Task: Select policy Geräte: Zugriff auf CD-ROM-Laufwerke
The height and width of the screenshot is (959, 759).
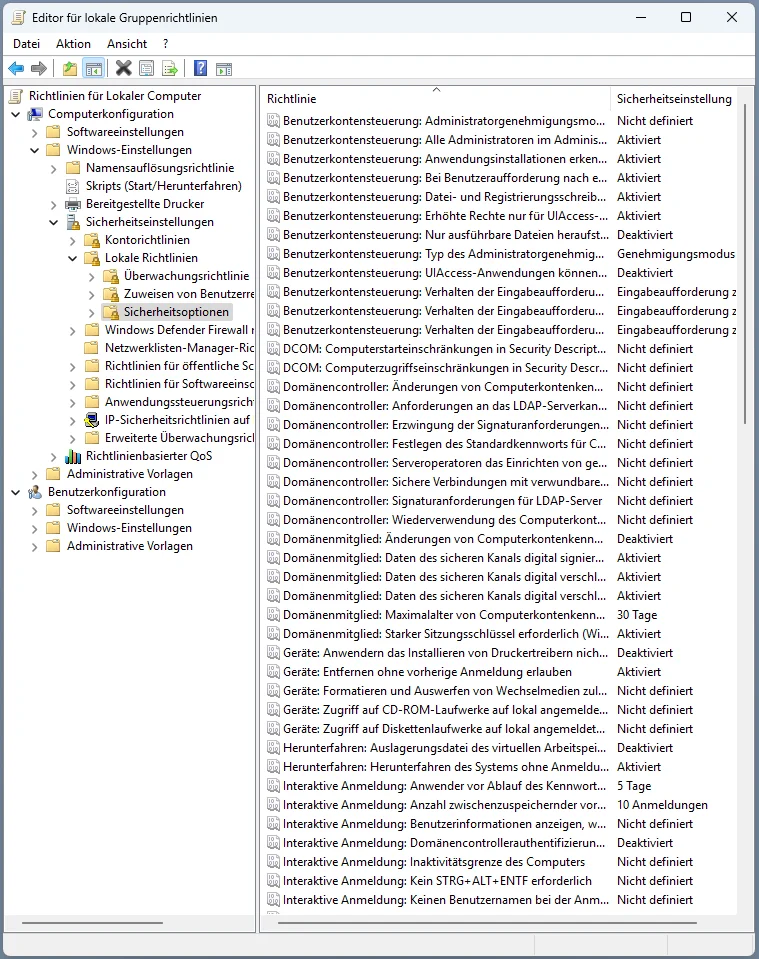Action: [x=445, y=710]
